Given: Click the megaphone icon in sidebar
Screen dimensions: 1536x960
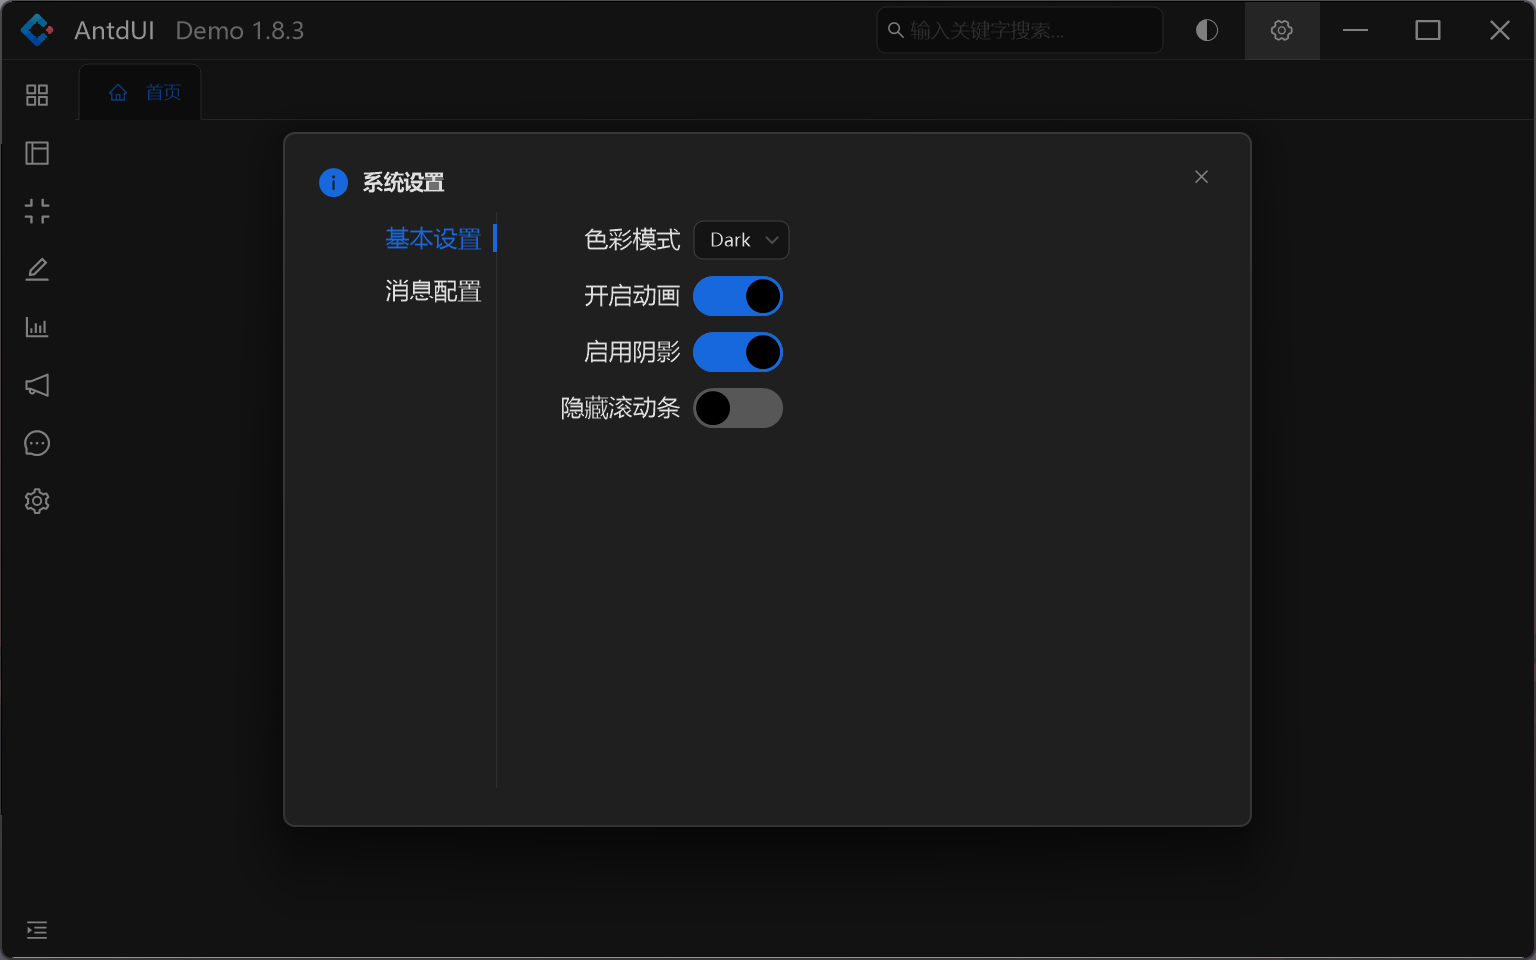Looking at the screenshot, I should pyautogui.click(x=37, y=385).
